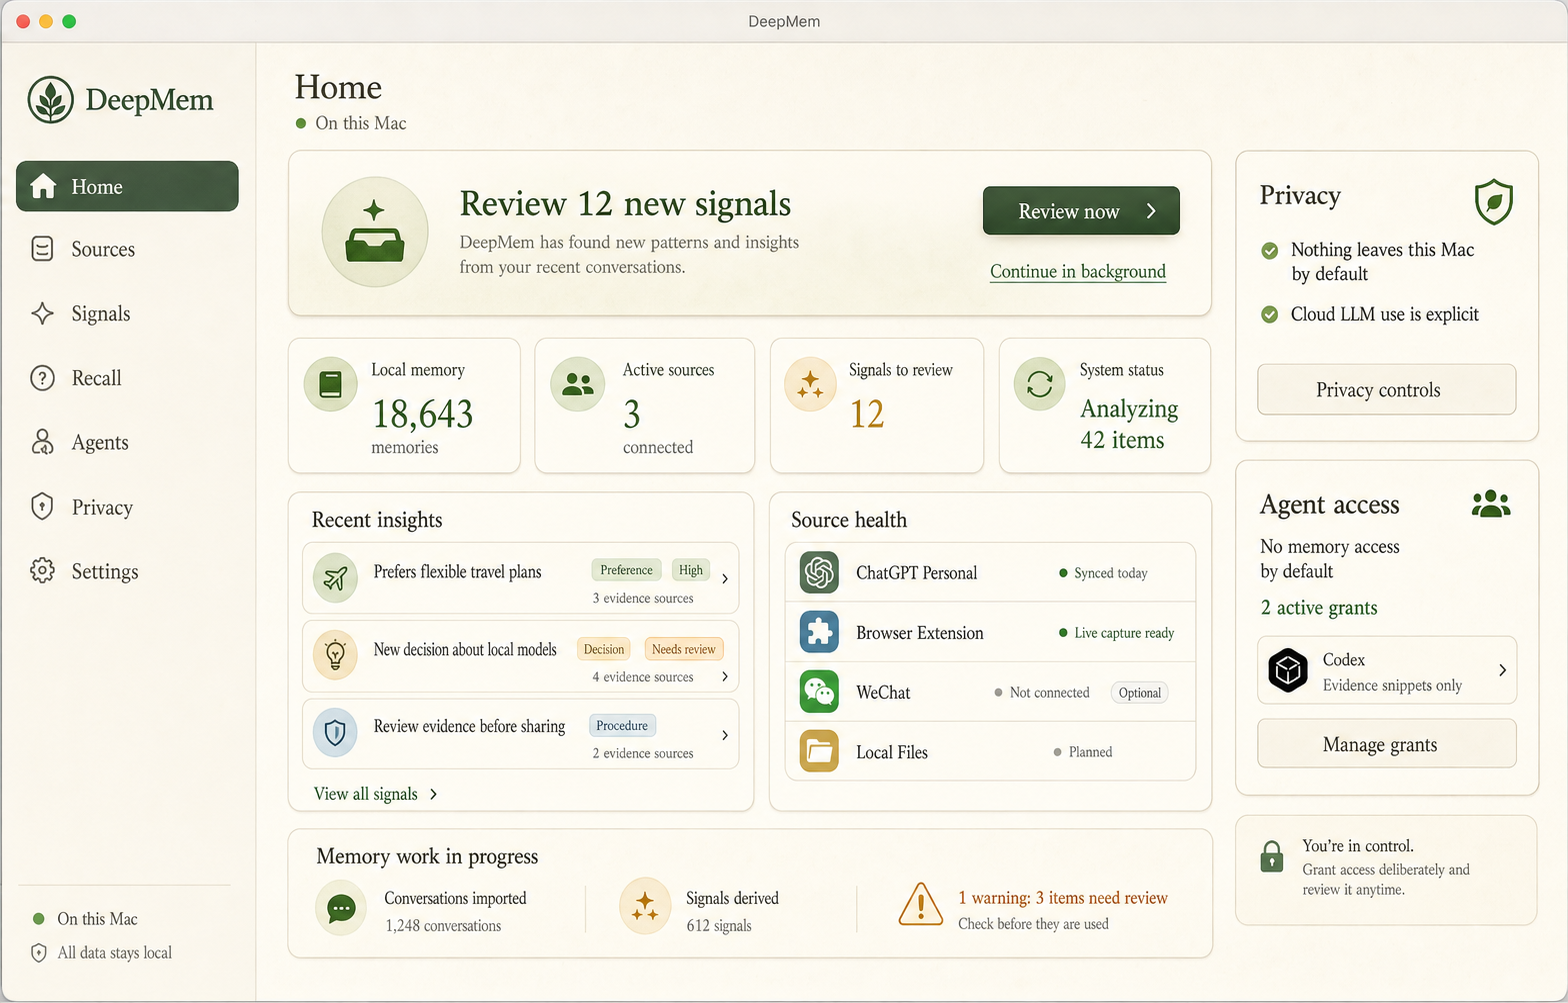Click the Browser Extension puzzle icon
Image resolution: width=1568 pixels, height=1003 pixels.
coord(819,632)
